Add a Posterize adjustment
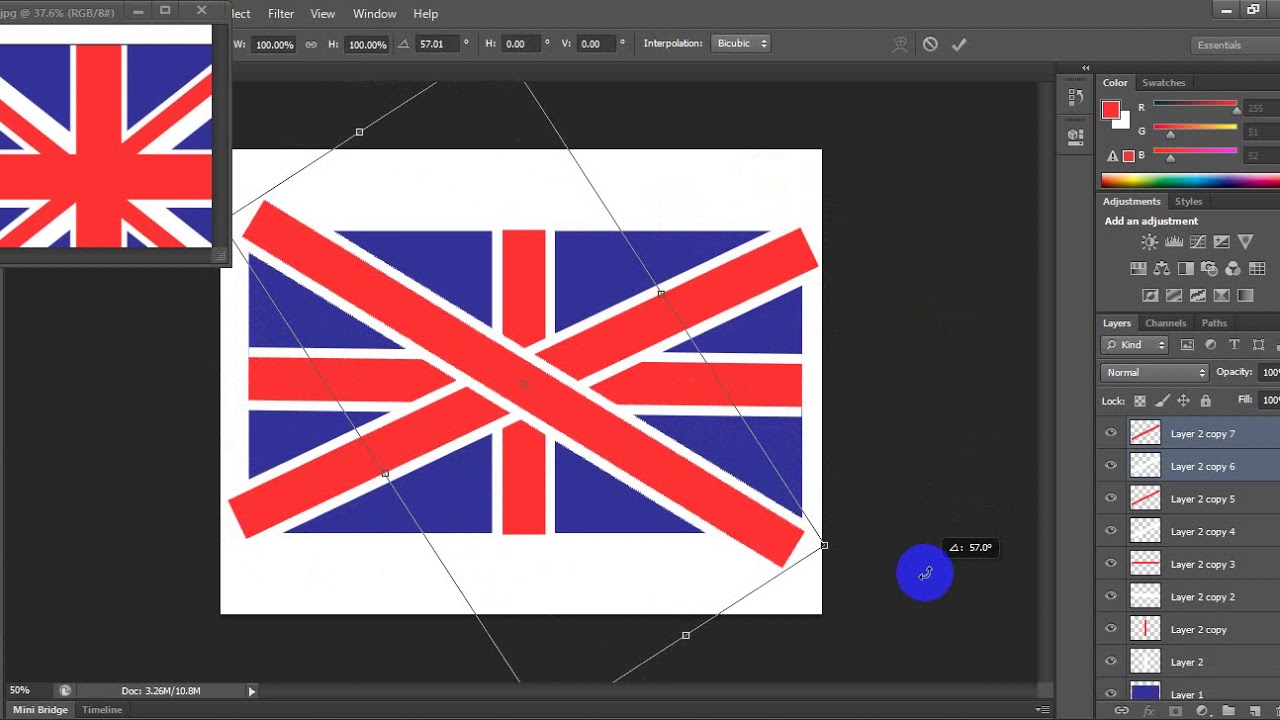Viewport: 1280px width, 720px height. point(1174,296)
